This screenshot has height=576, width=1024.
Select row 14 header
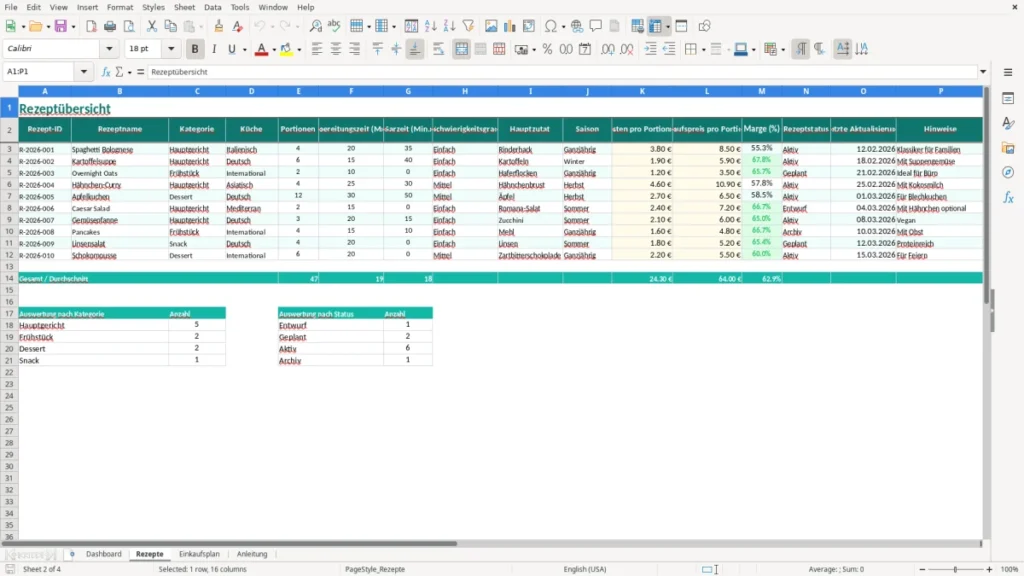(x=9, y=278)
